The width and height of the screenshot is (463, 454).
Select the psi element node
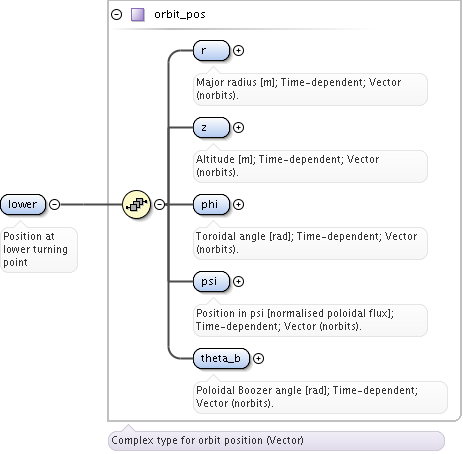click(x=211, y=281)
